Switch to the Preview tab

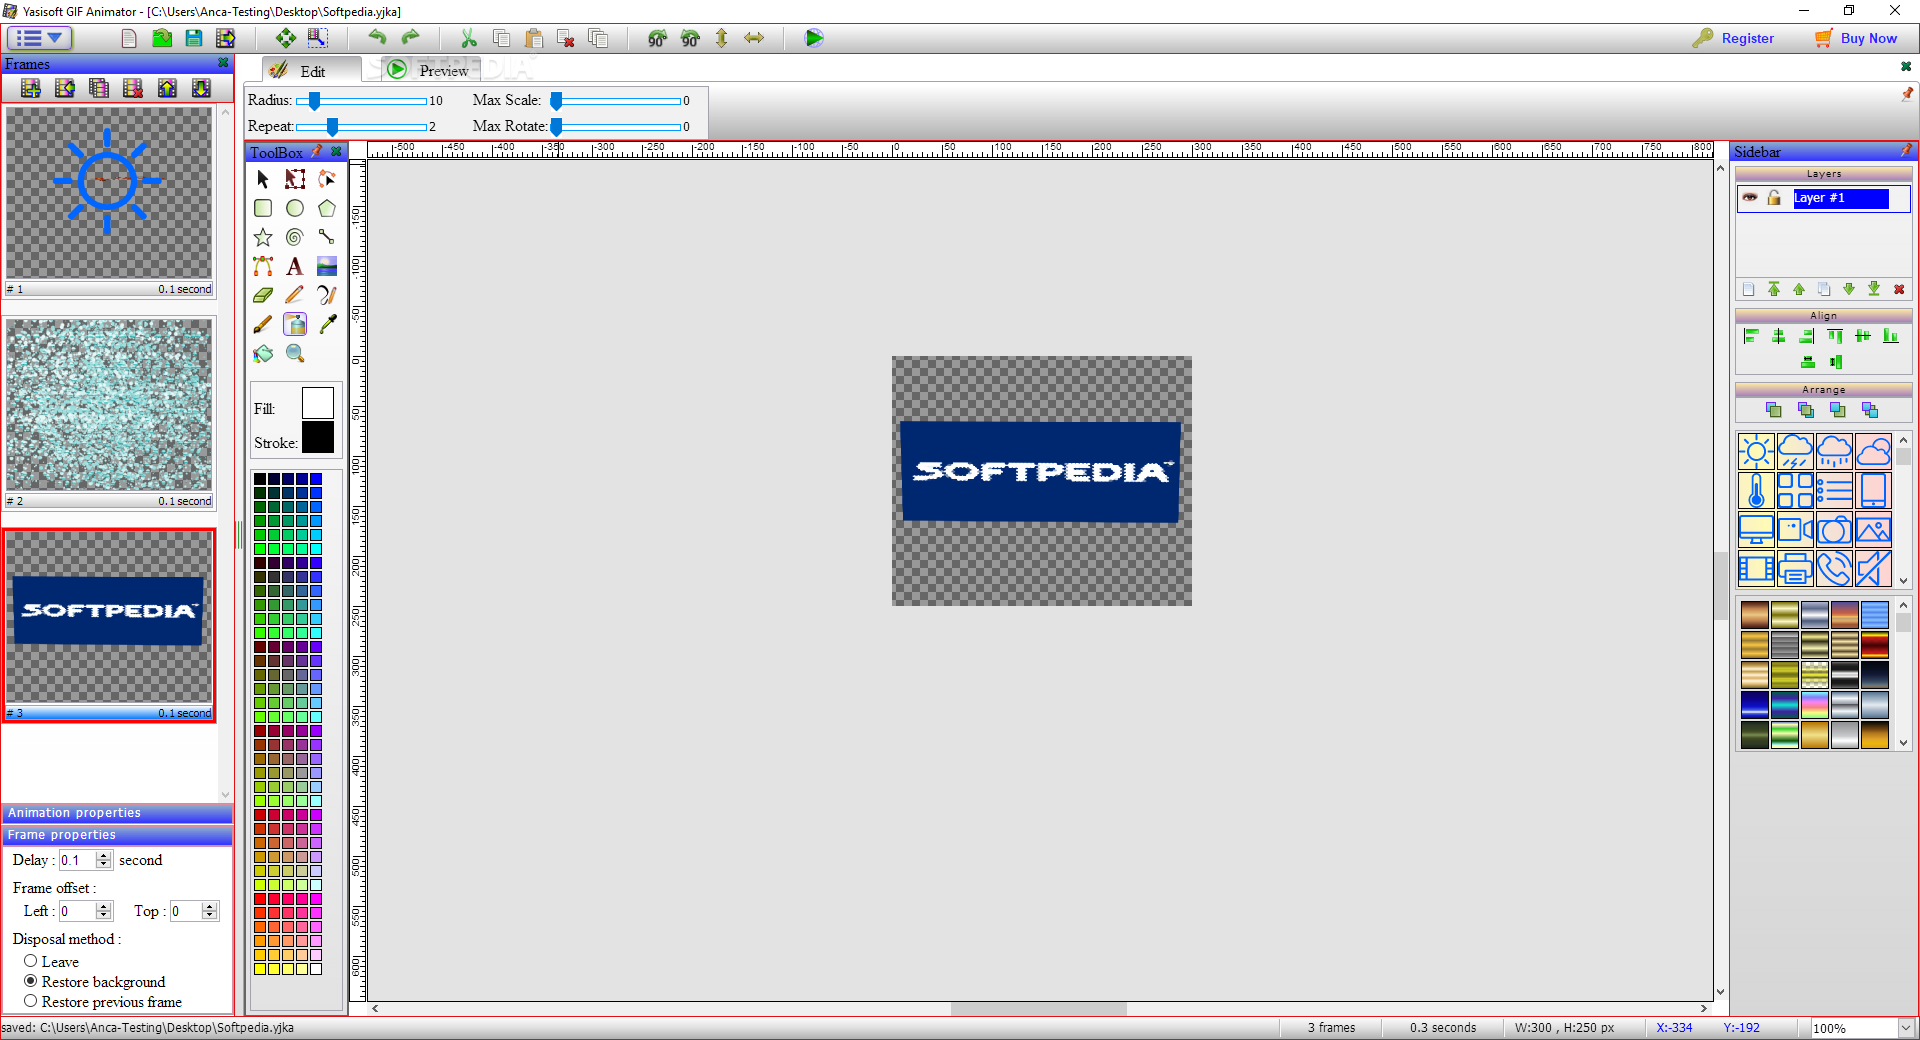click(x=431, y=70)
